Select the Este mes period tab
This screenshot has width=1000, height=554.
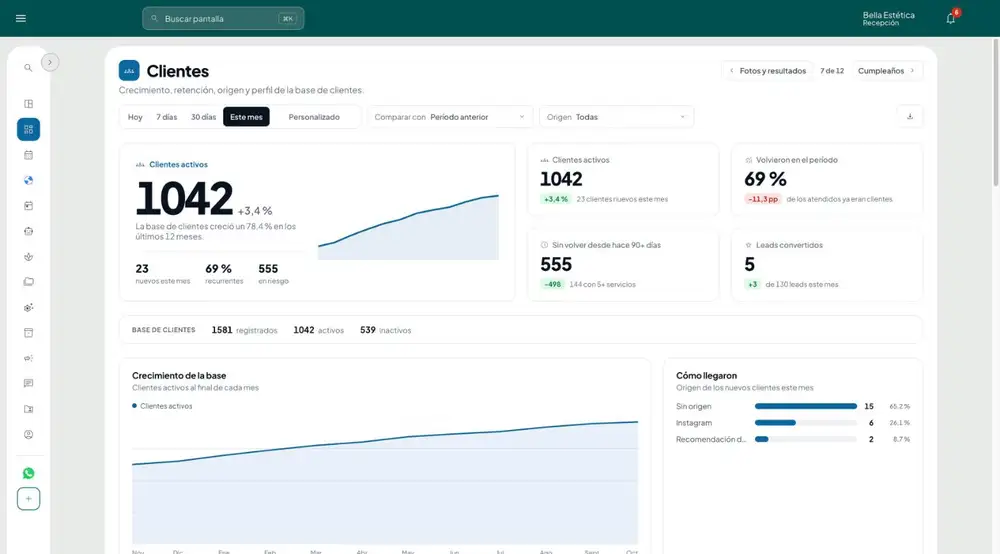[246, 117]
